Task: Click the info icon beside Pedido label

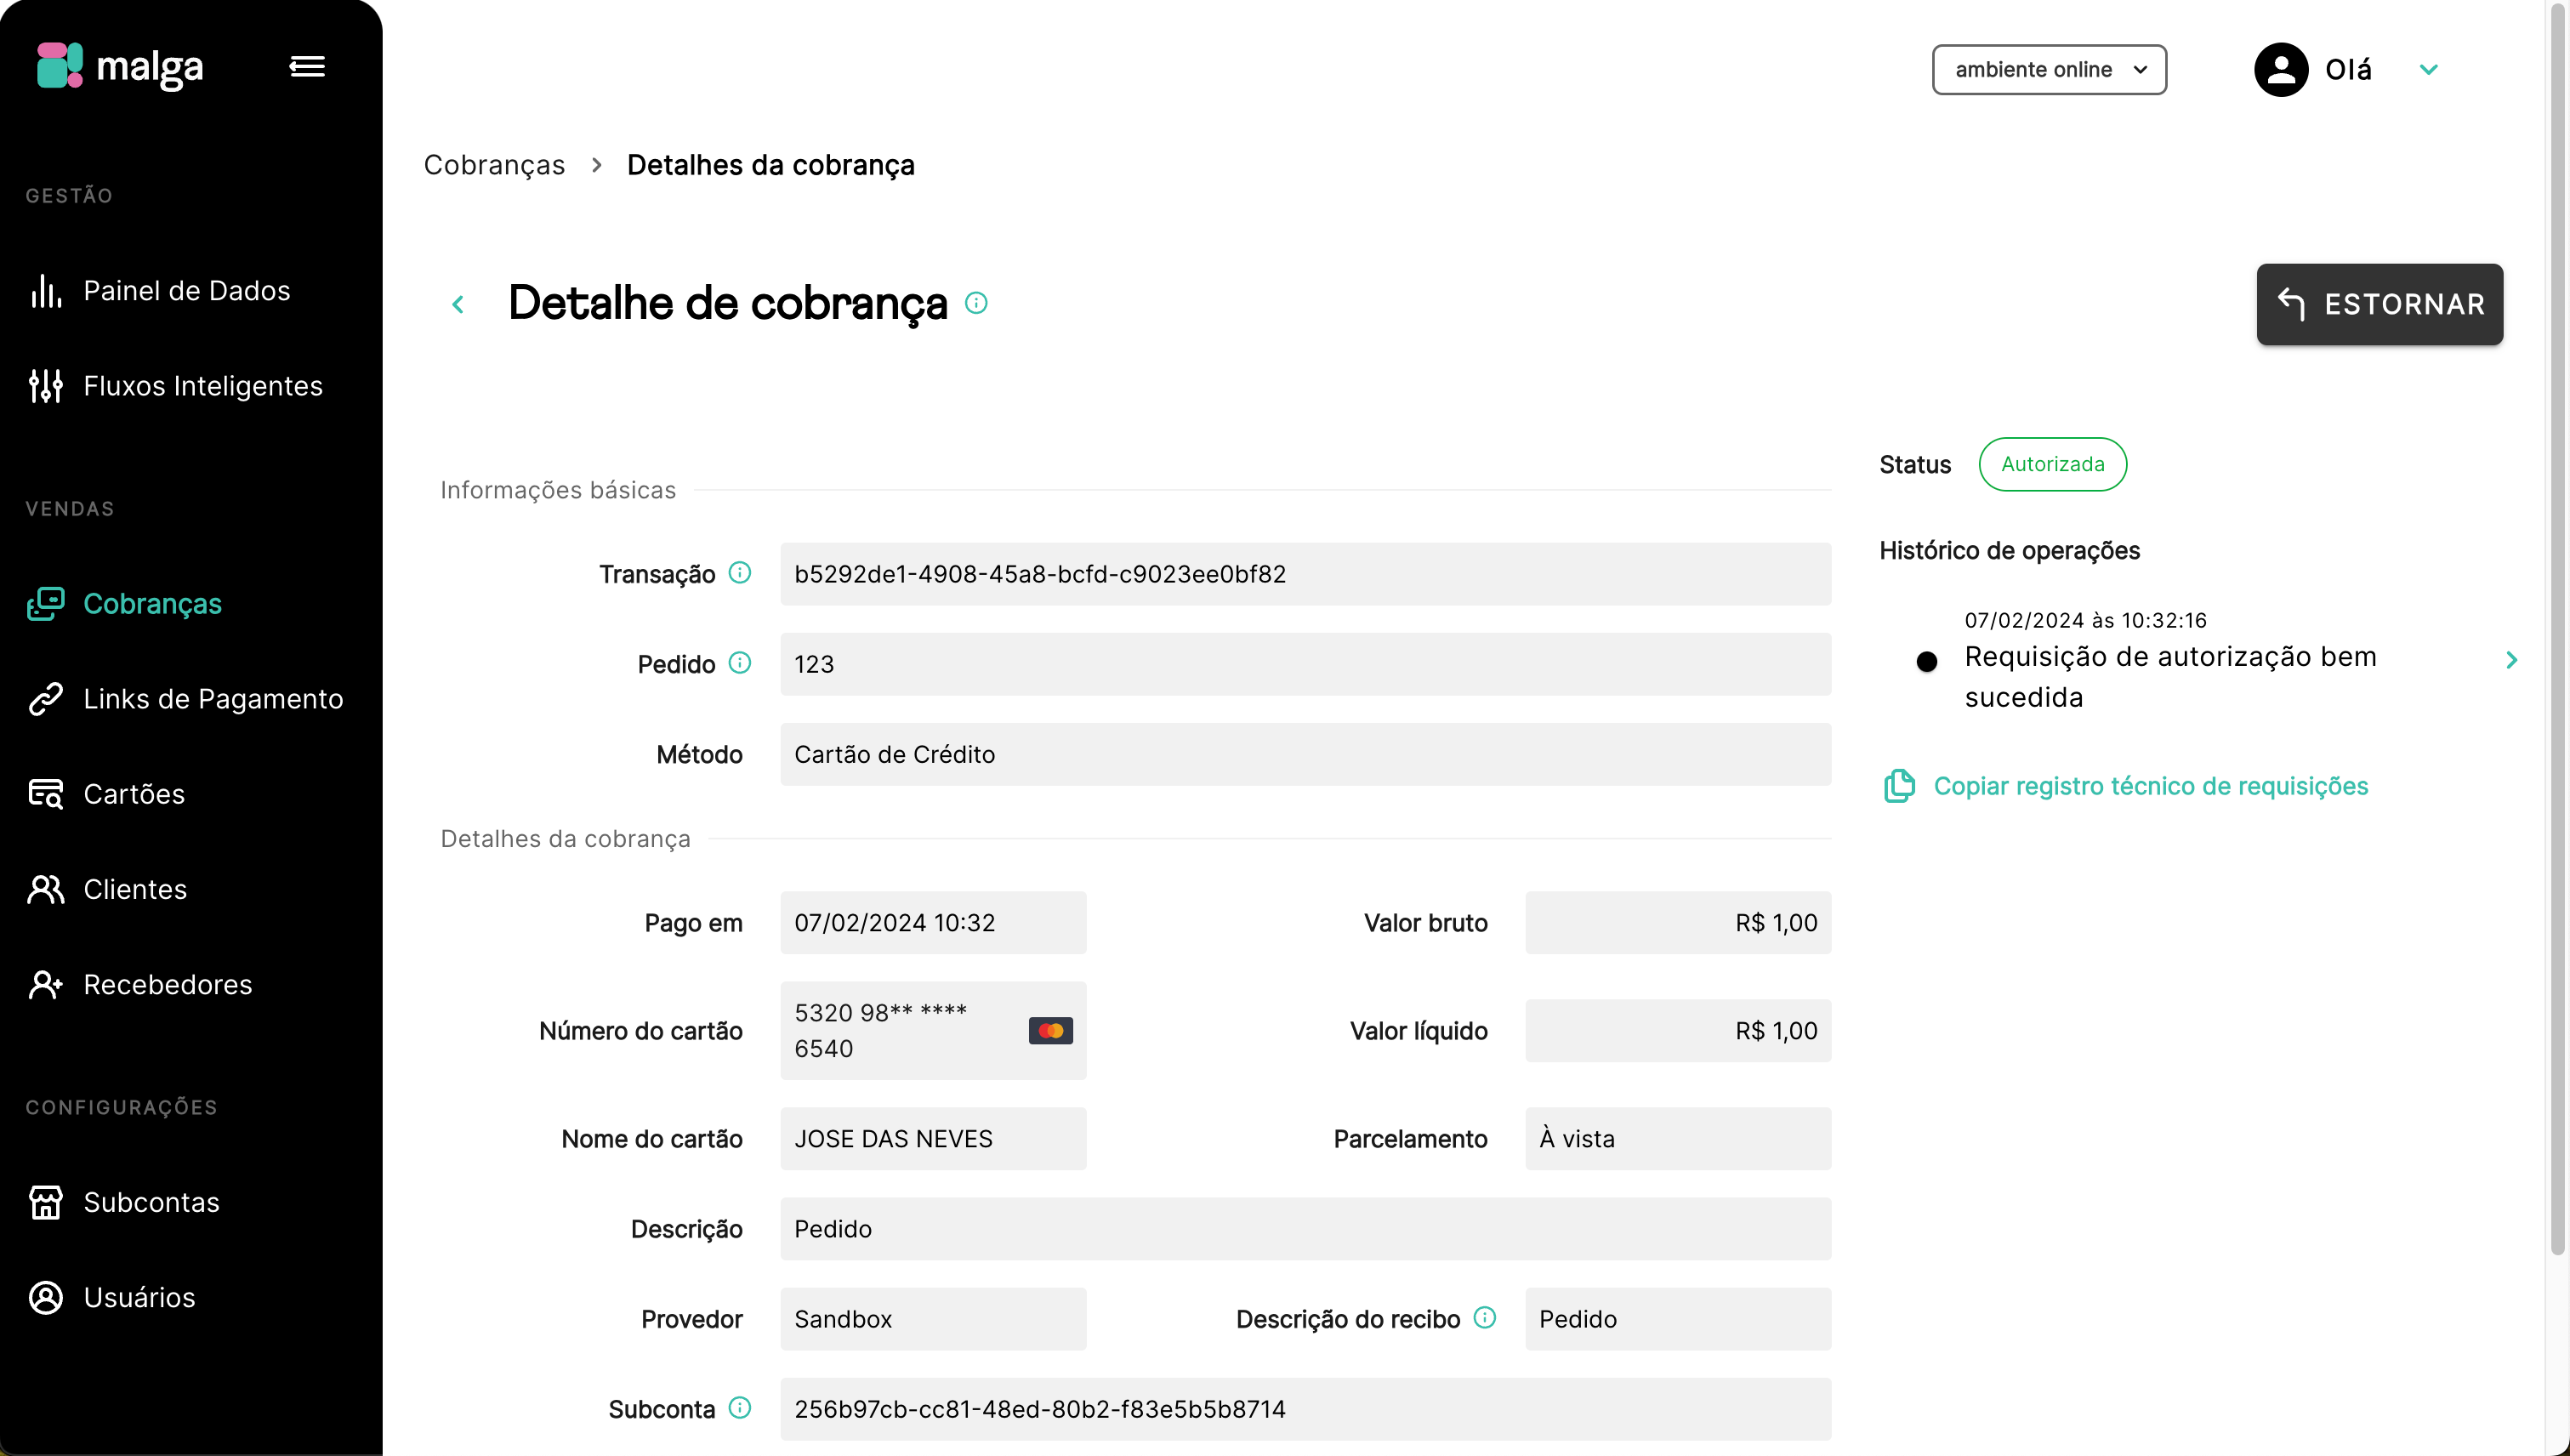Action: 740,663
